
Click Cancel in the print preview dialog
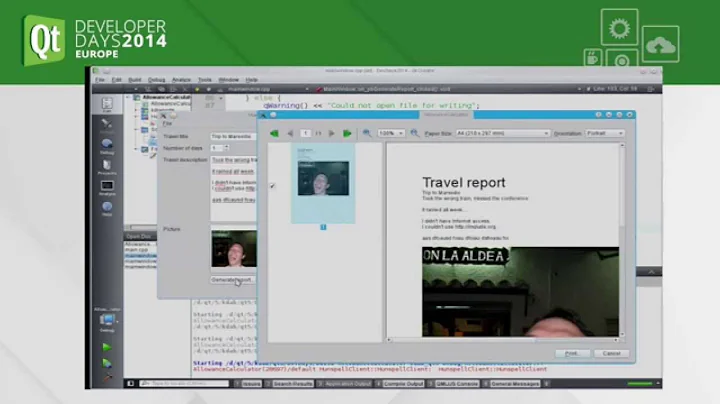(x=612, y=354)
